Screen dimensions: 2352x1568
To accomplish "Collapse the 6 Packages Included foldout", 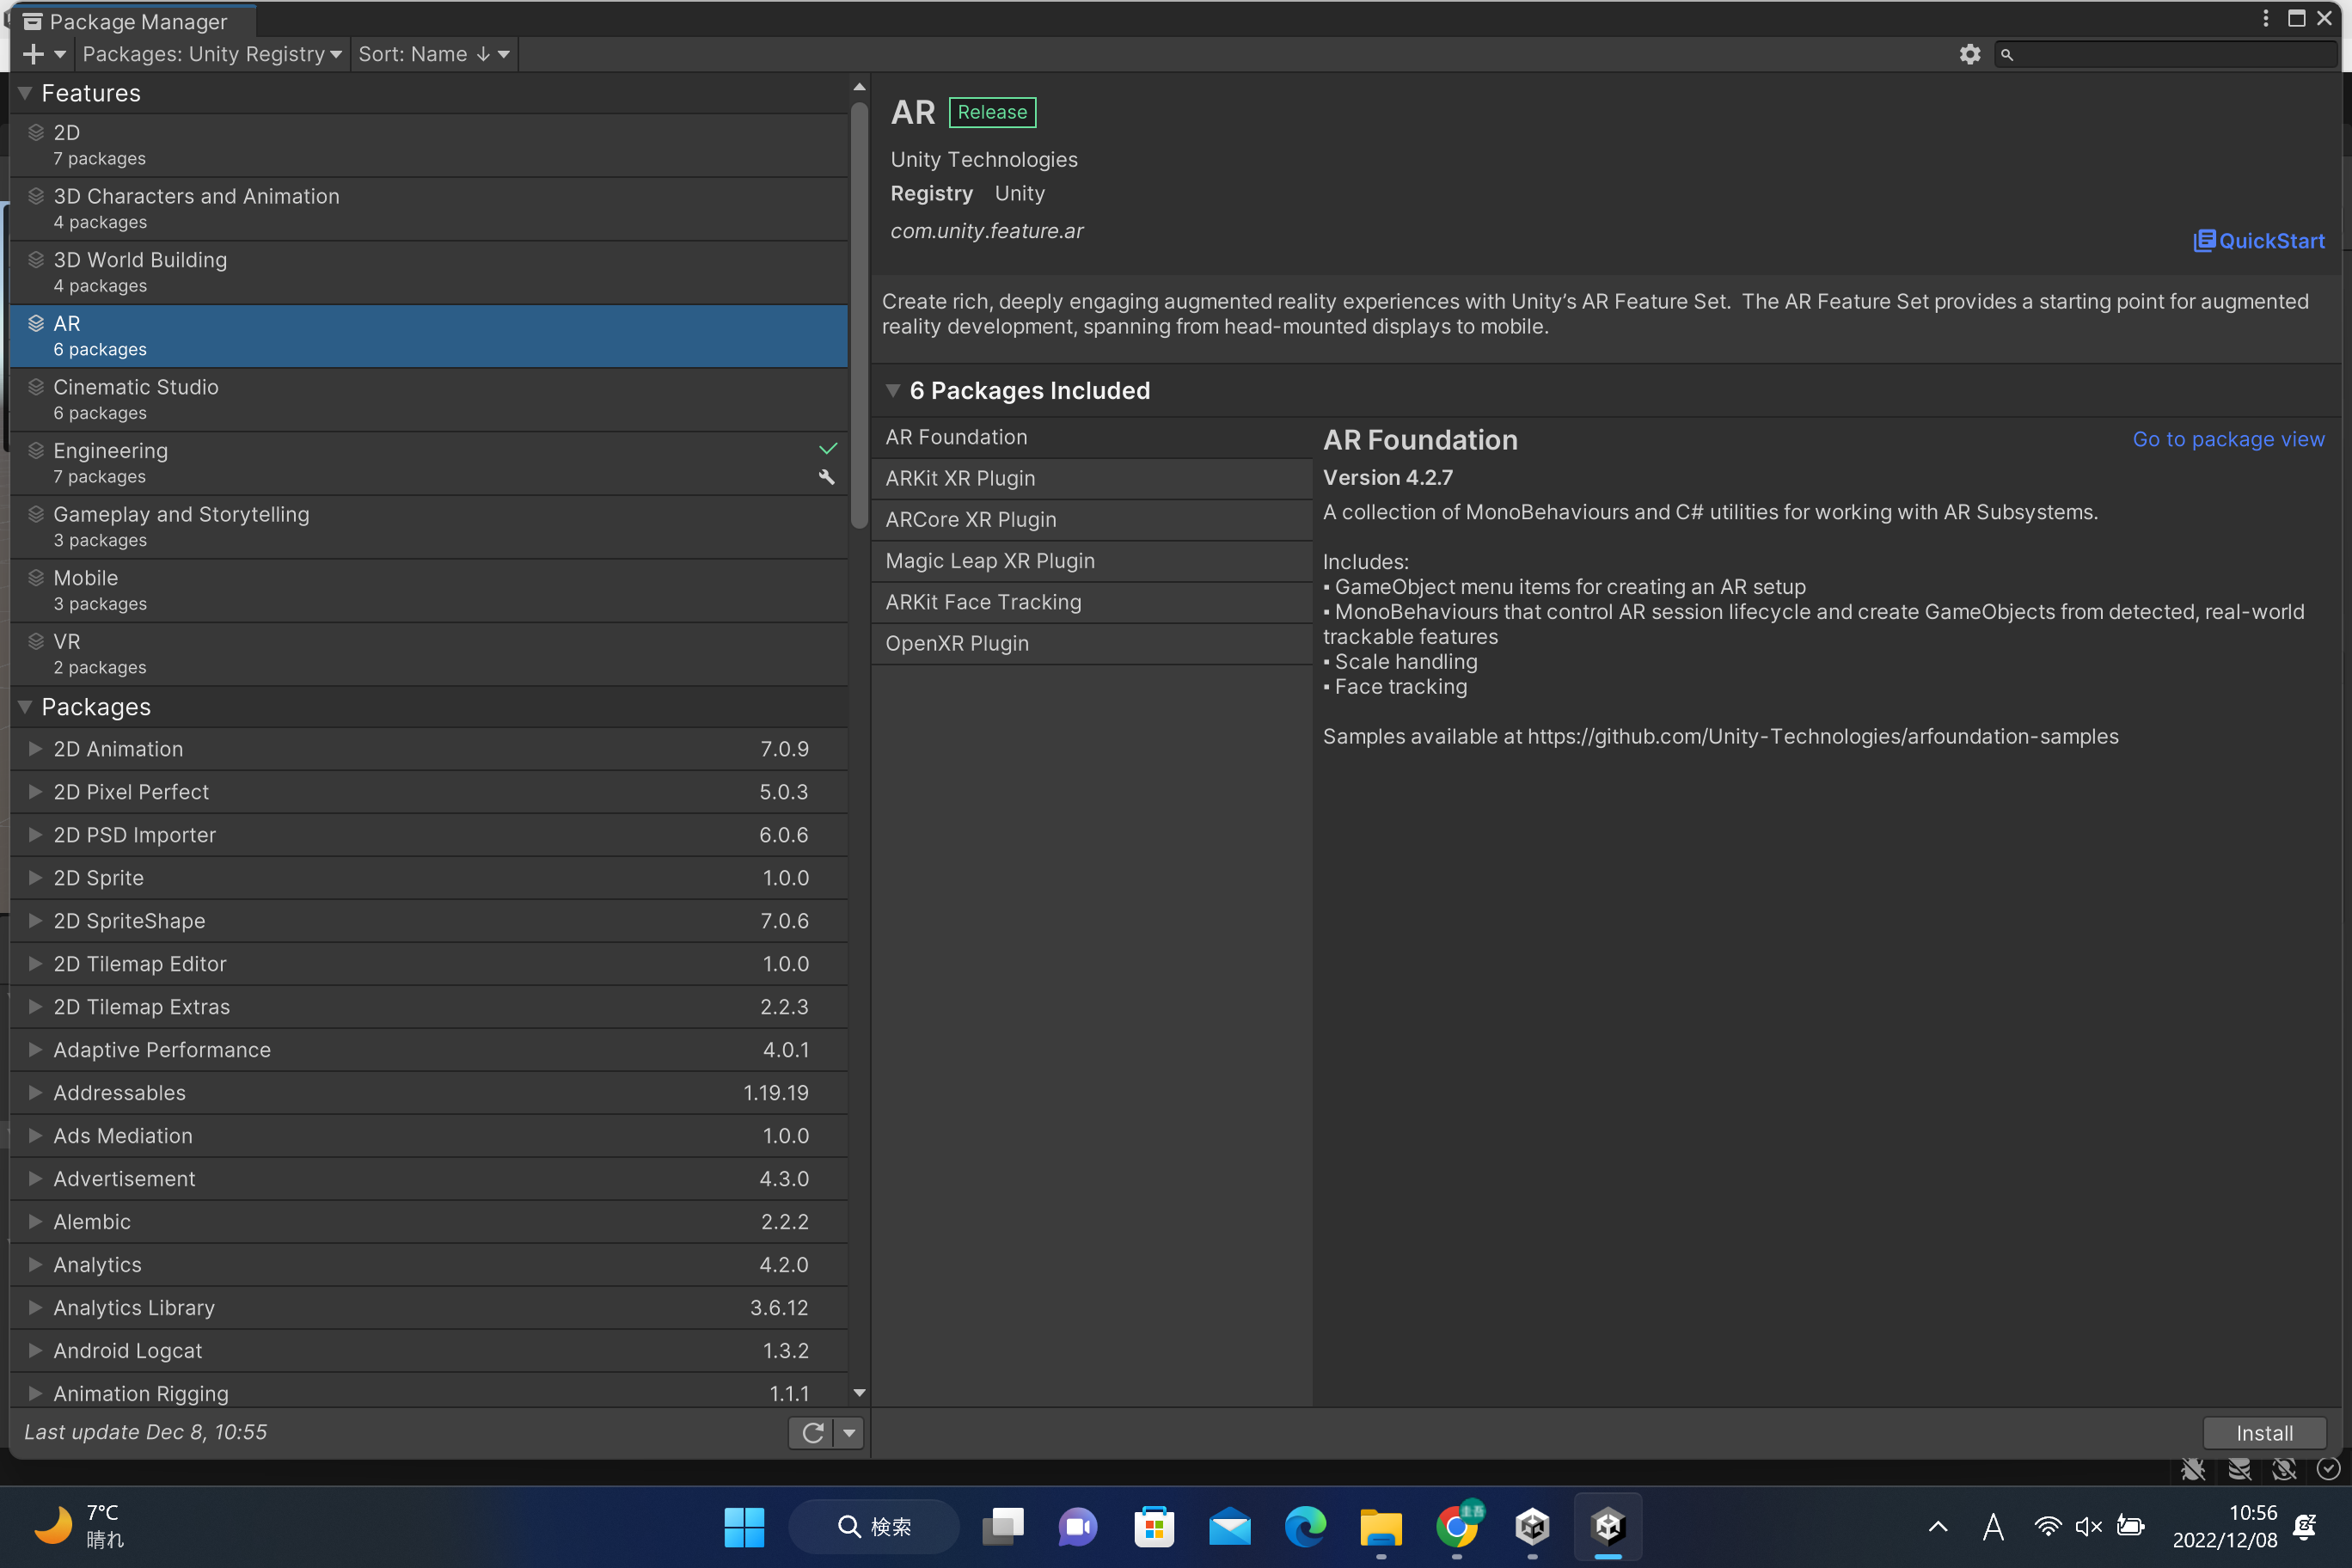I will [893, 391].
